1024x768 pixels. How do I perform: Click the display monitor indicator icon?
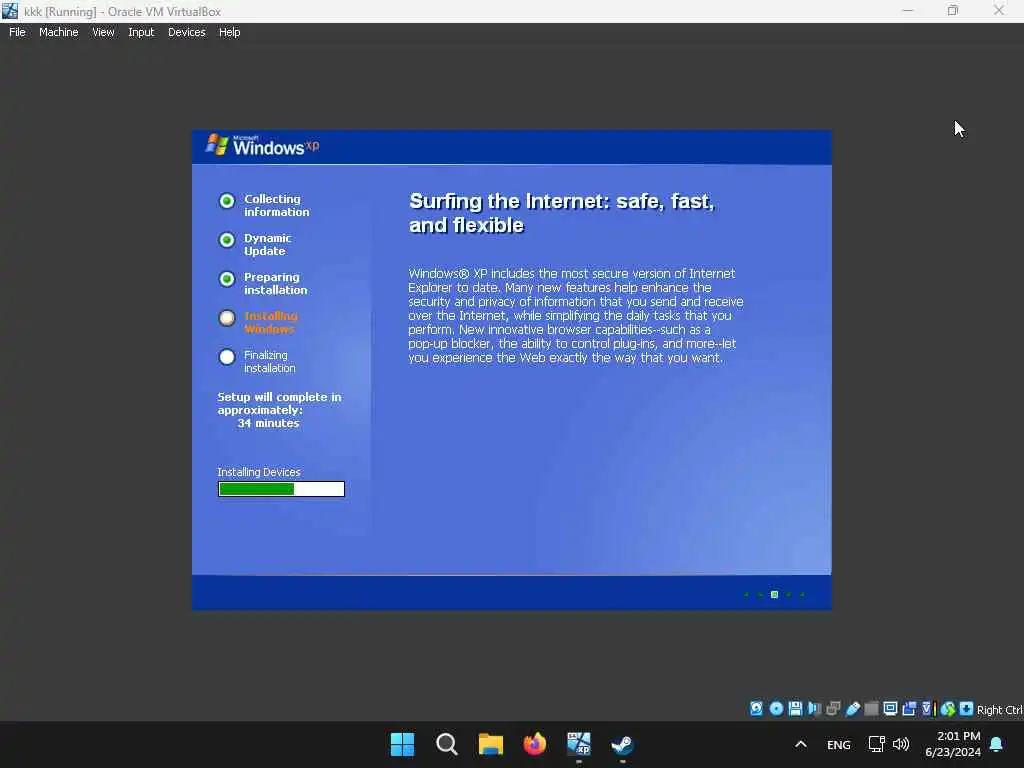tap(890, 709)
